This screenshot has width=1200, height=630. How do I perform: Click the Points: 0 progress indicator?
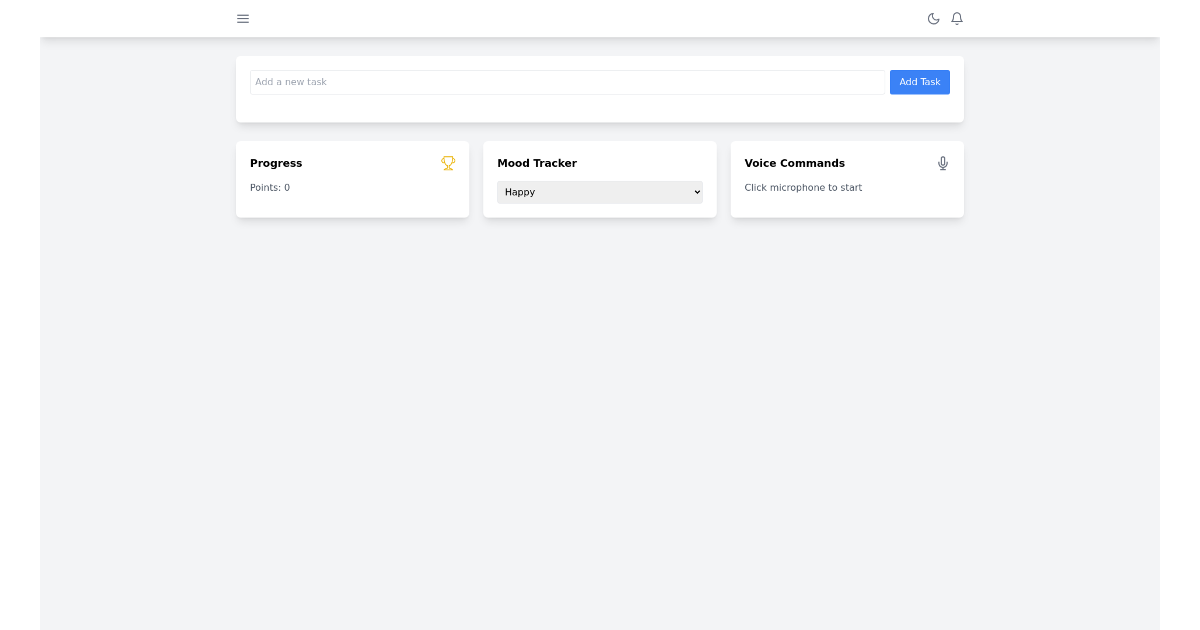click(x=270, y=187)
